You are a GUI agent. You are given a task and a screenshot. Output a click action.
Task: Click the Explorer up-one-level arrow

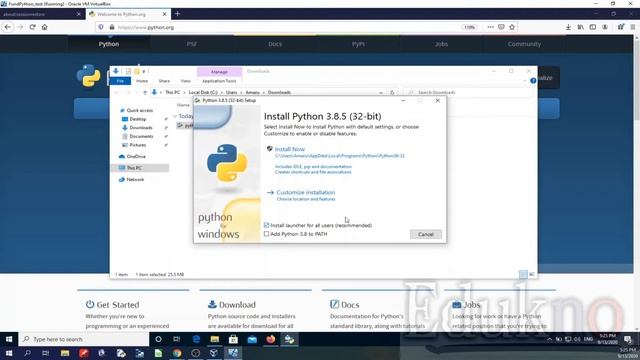[x=144, y=93]
